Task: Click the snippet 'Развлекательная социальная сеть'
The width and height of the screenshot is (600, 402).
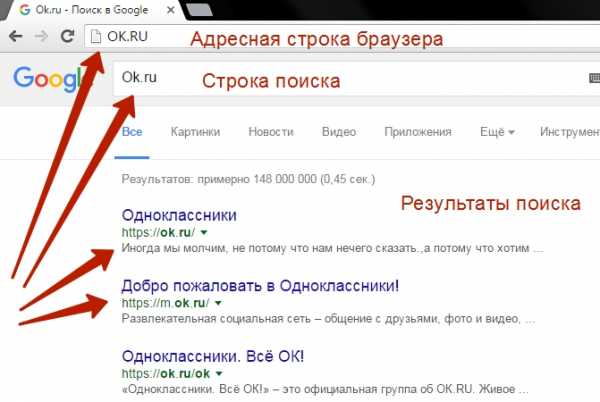Action: [x=328, y=319]
